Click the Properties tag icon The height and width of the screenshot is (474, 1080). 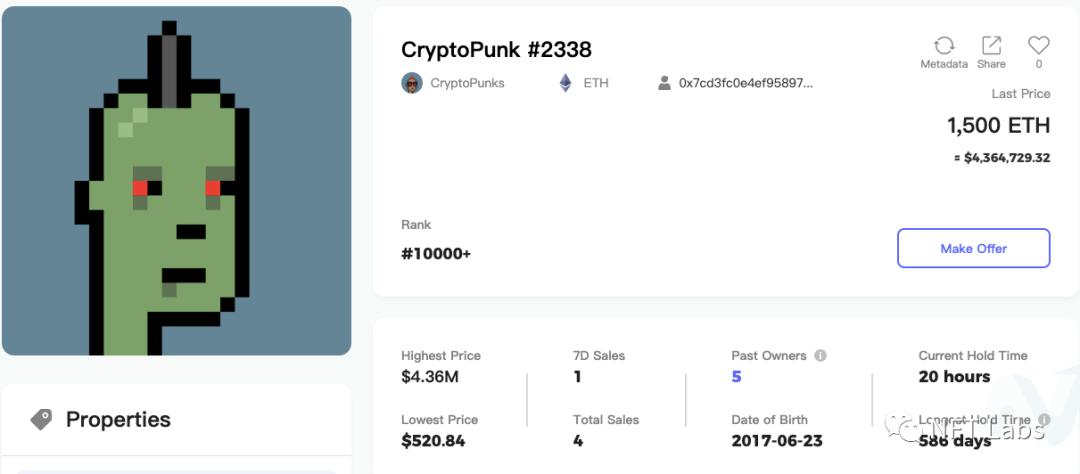pos(41,419)
